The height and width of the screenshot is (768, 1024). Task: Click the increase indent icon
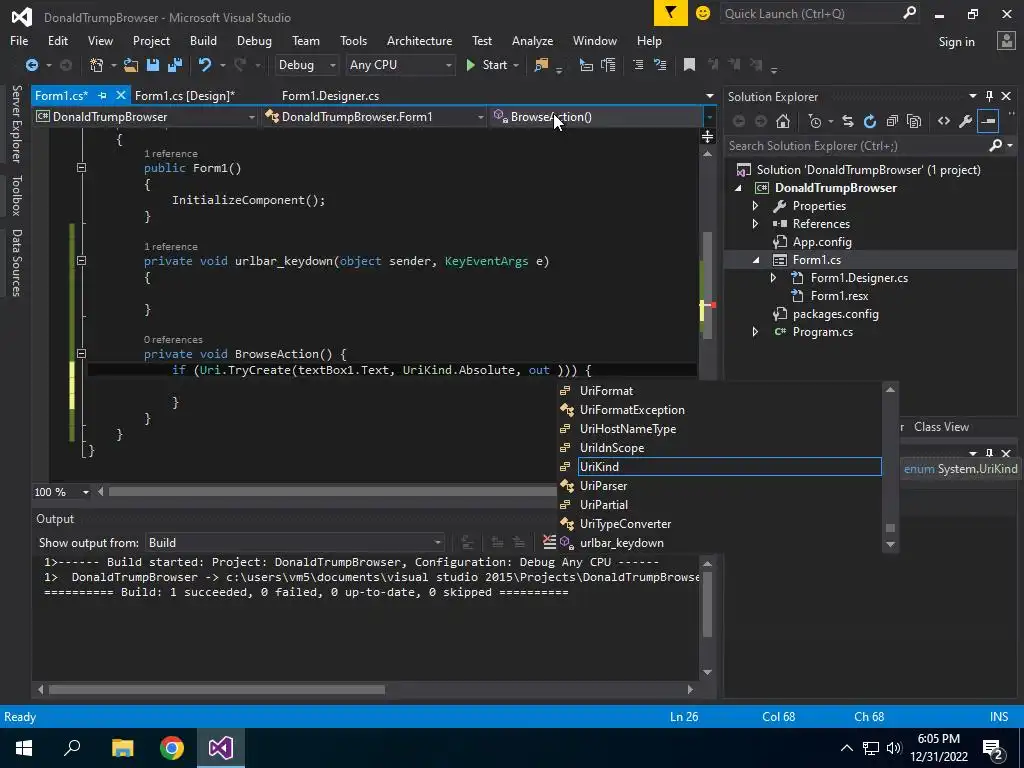point(608,65)
